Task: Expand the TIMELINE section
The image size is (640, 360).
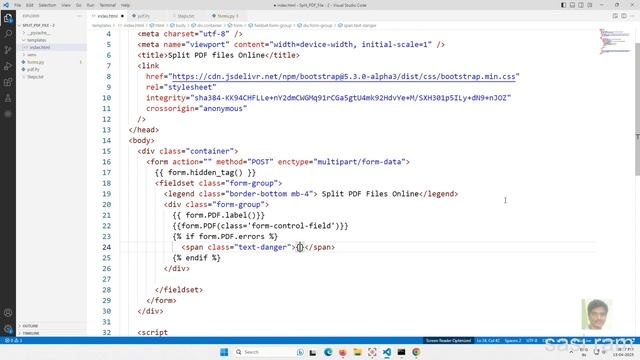Action: 31,333
